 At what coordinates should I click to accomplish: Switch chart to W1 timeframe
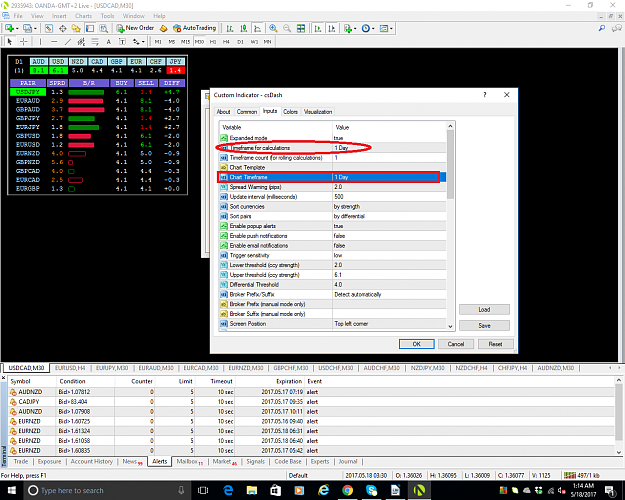254,41
